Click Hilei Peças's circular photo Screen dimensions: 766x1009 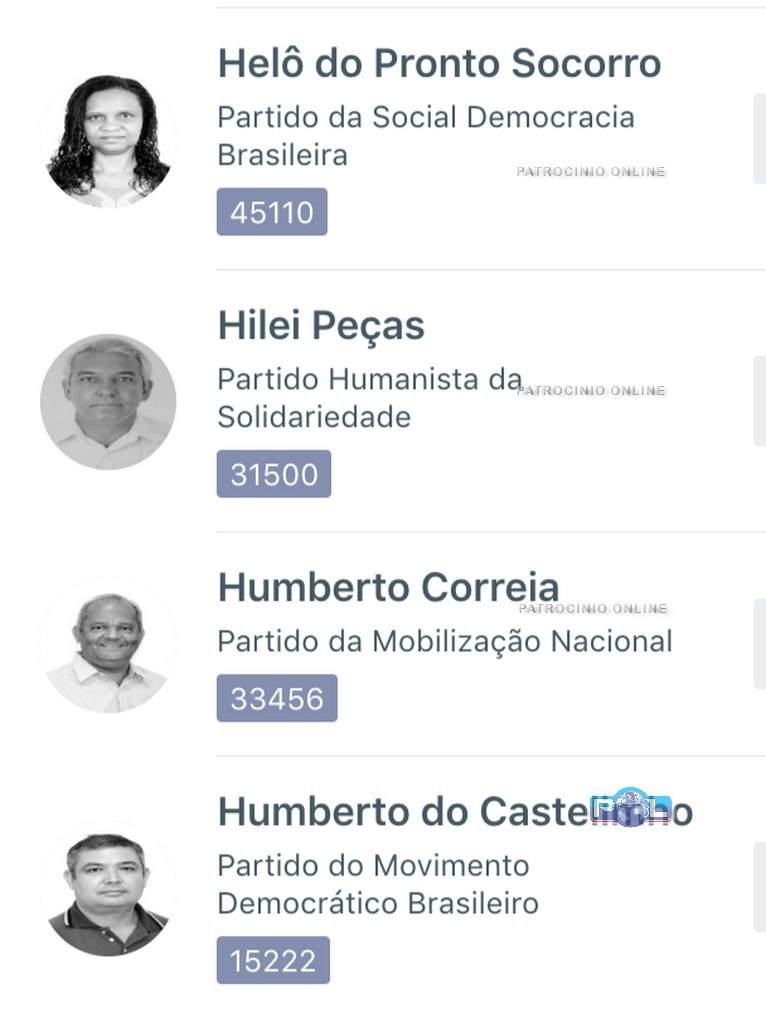tap(108, 402)
